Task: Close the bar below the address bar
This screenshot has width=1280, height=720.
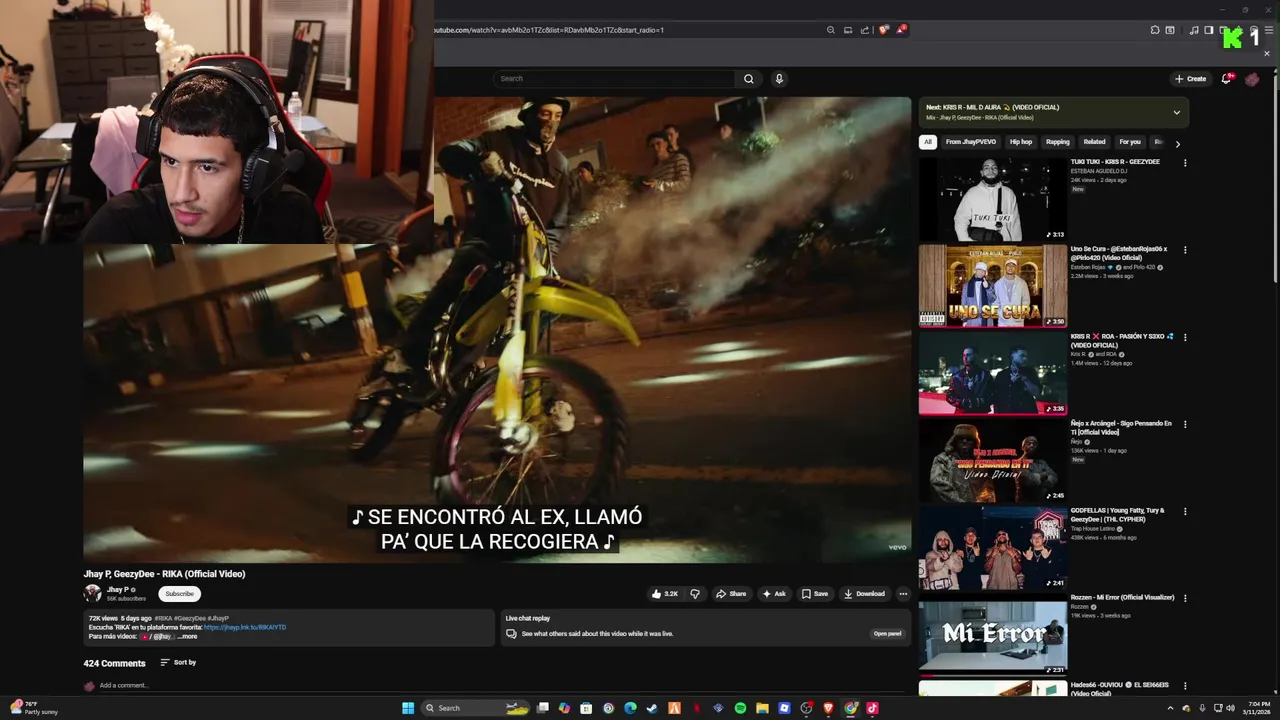Action: [1266, 52]
